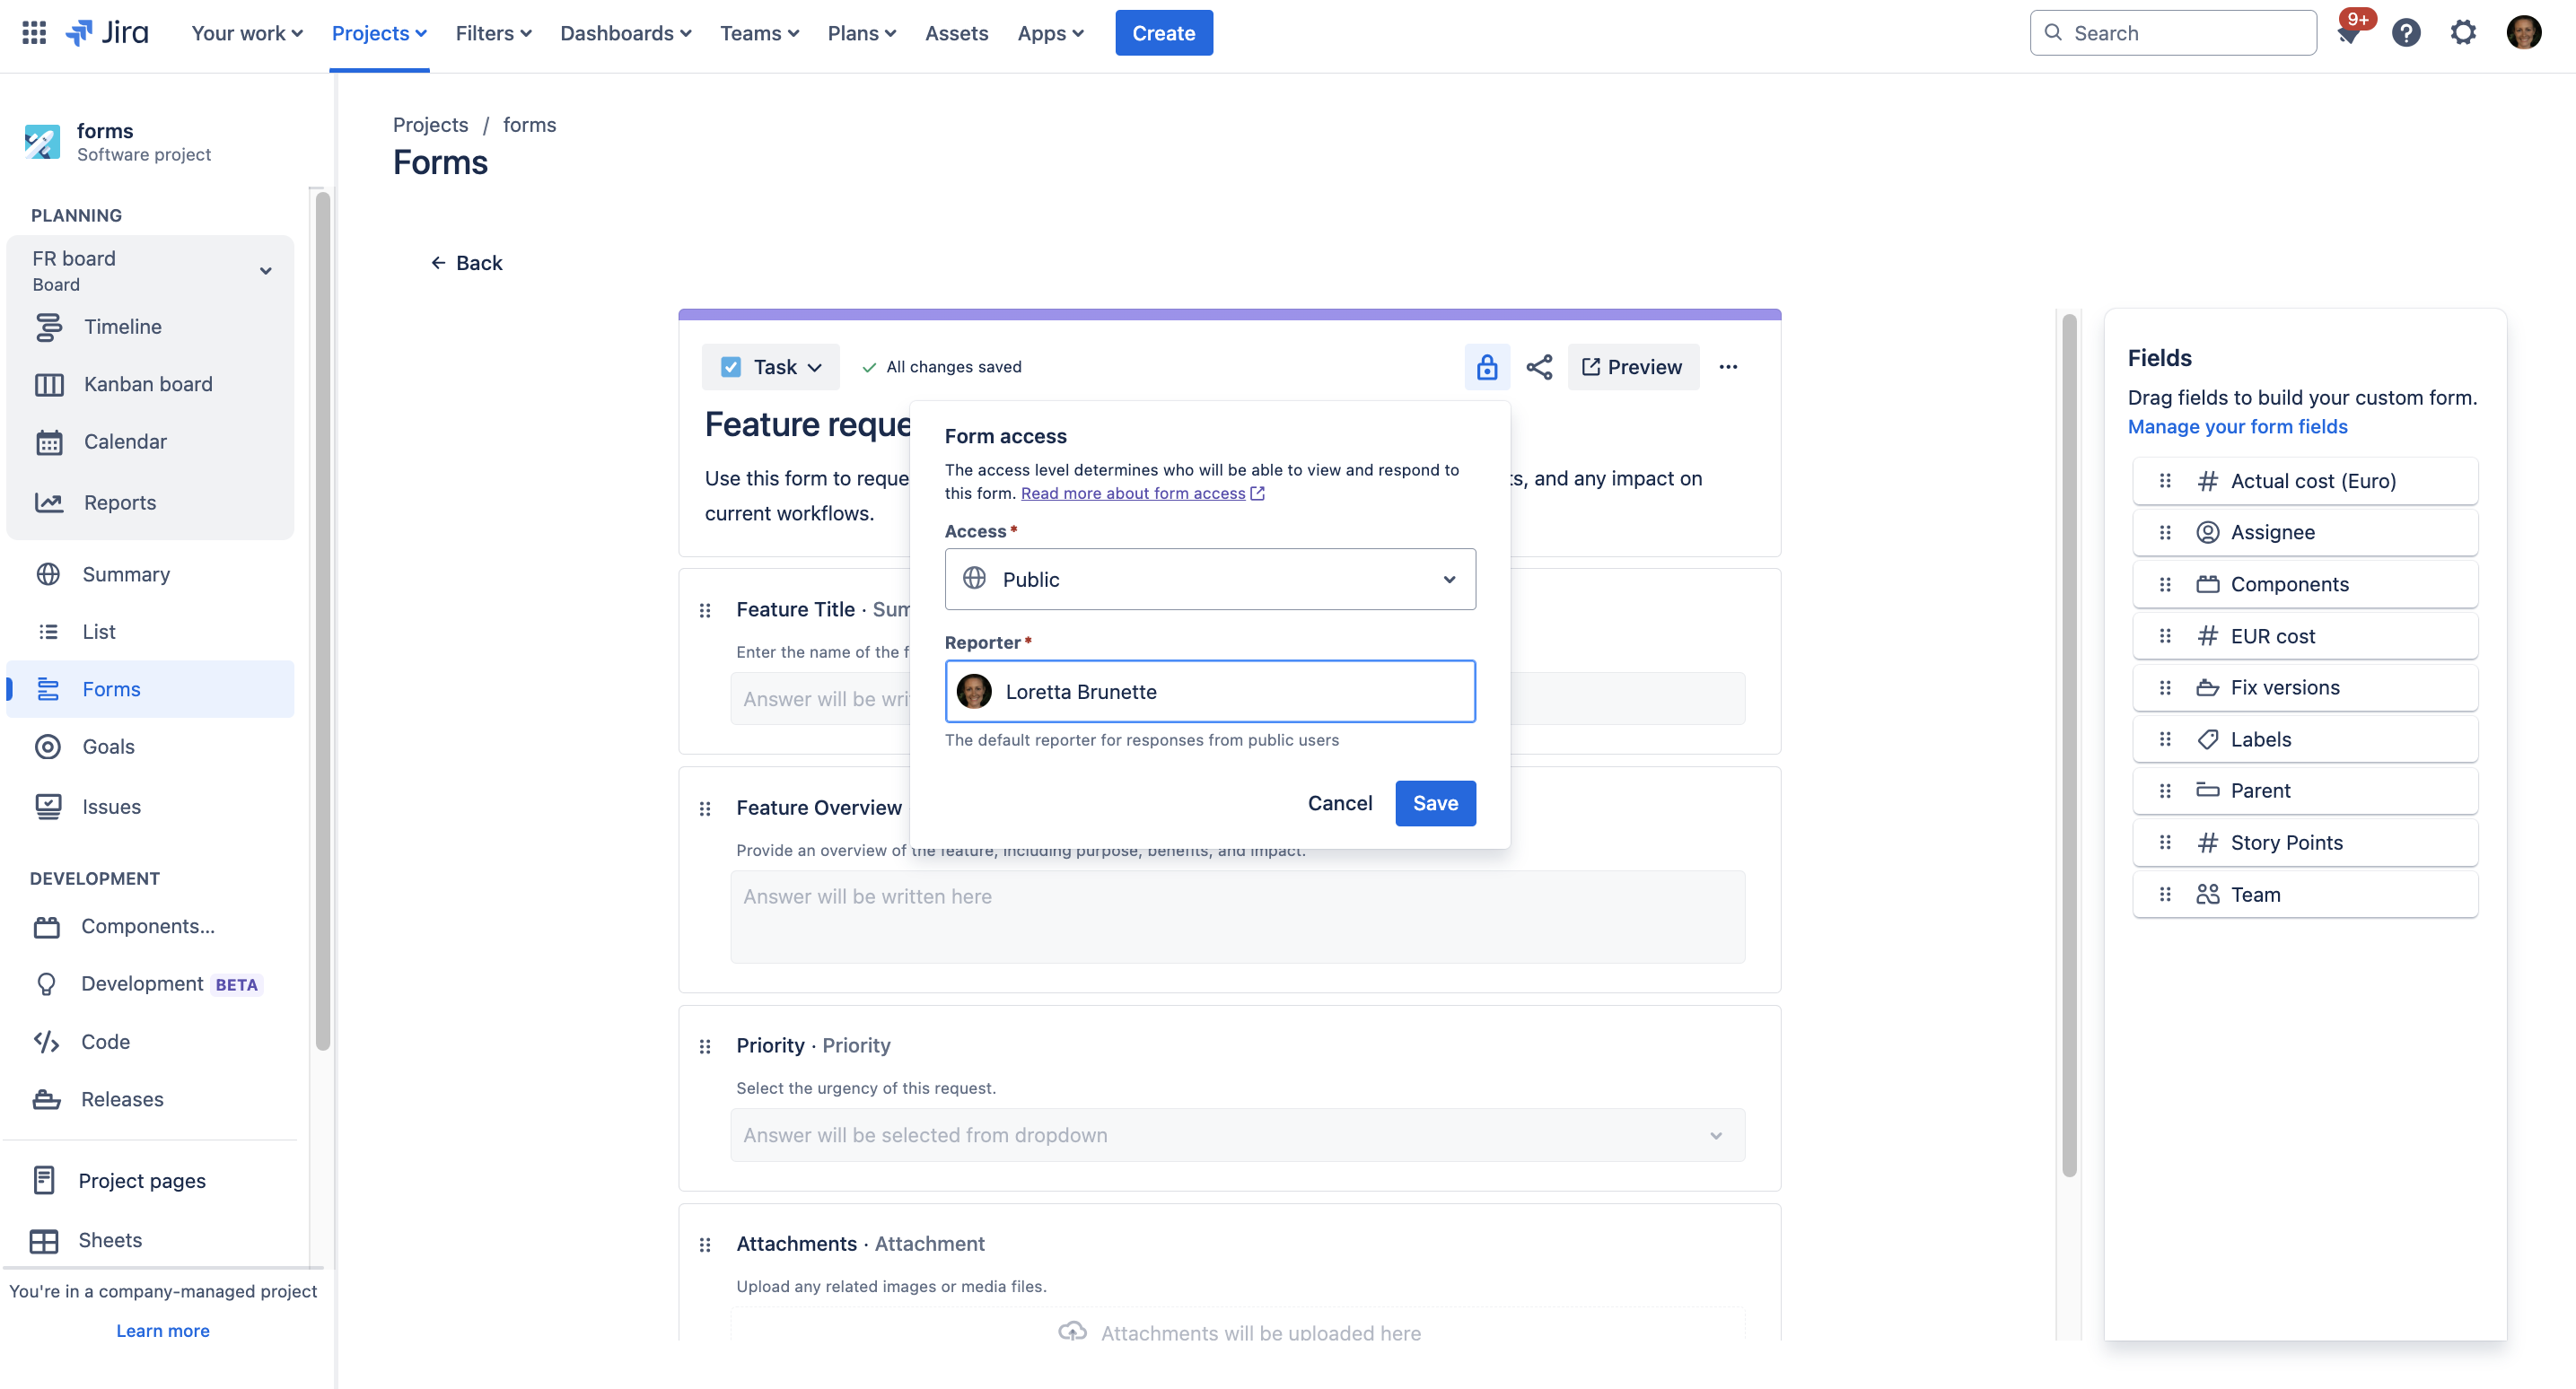Open the Teams menu
The height and width of the screenshot is (1389, 2576).
click(x=758, y=32)
